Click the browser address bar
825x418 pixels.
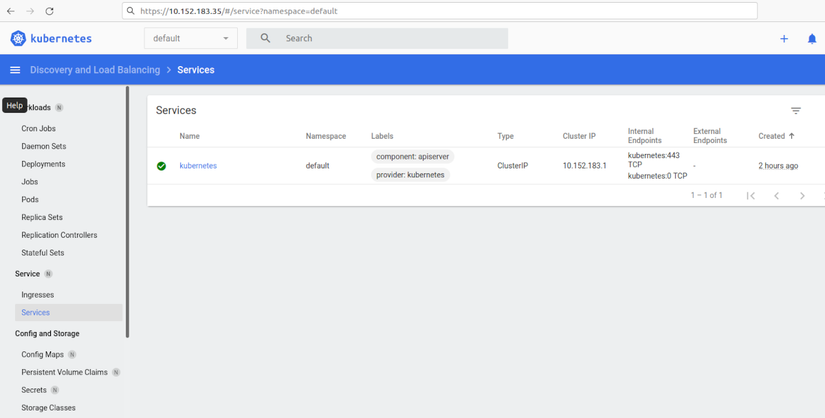[440, 11]
